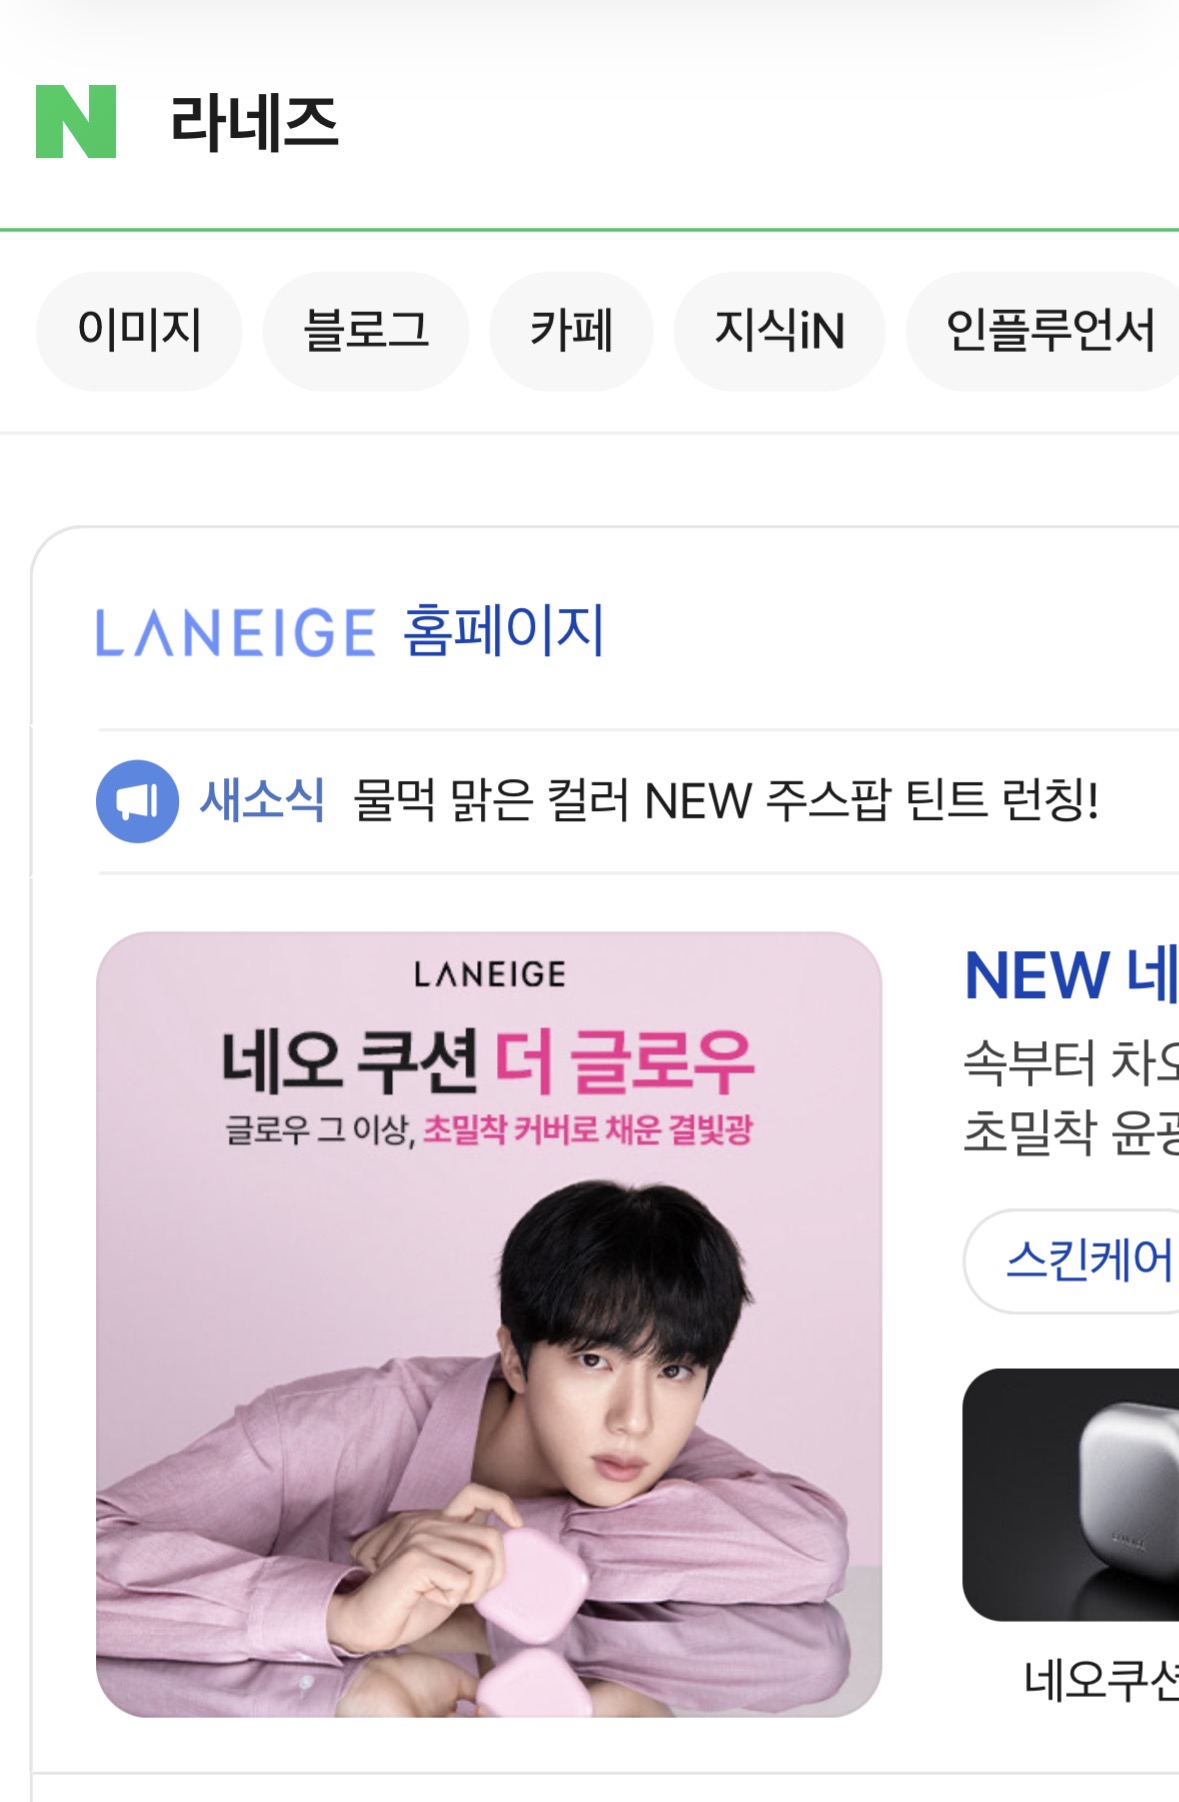Click the 속부터 차오 description text

click(1071, 1063)
